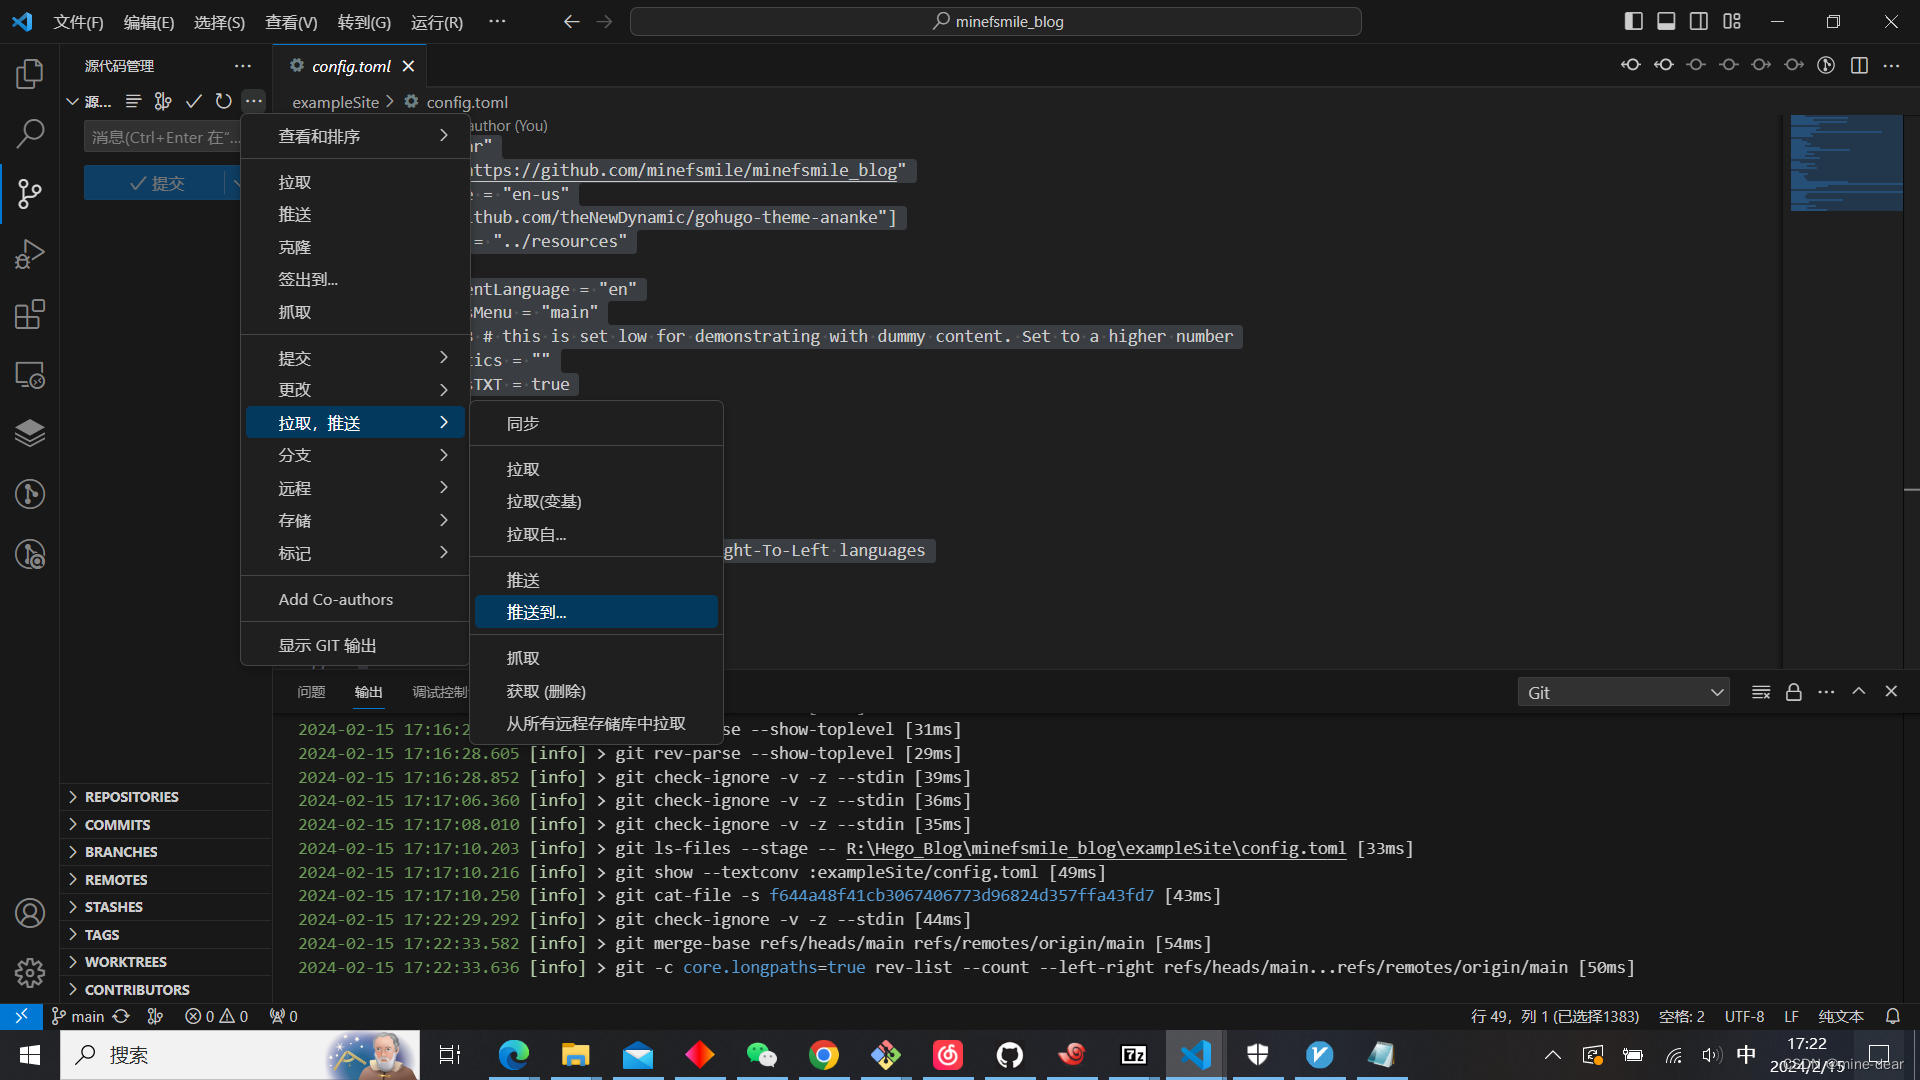
Task: Open GitLens icon in activity bar
Action: coord(30,494)
